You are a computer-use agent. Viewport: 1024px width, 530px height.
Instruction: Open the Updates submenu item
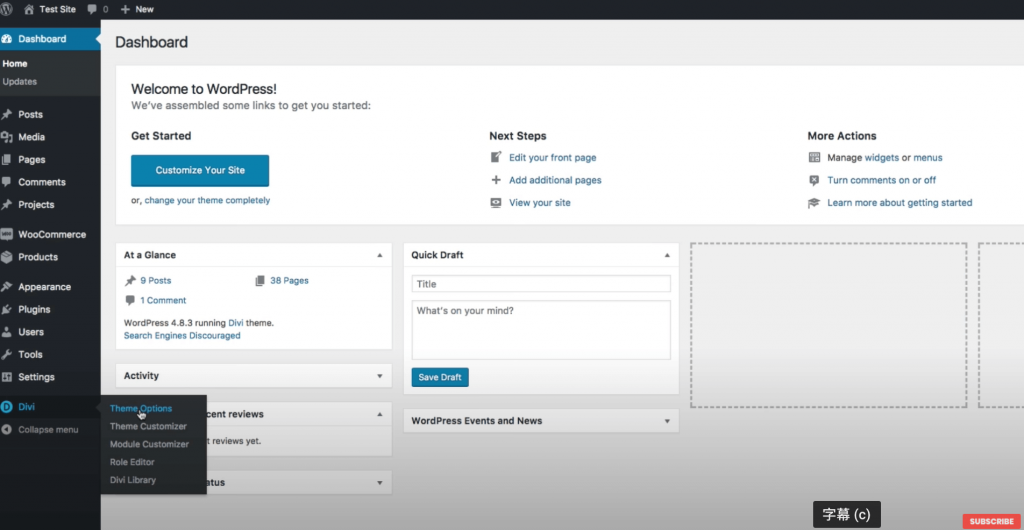20,82
